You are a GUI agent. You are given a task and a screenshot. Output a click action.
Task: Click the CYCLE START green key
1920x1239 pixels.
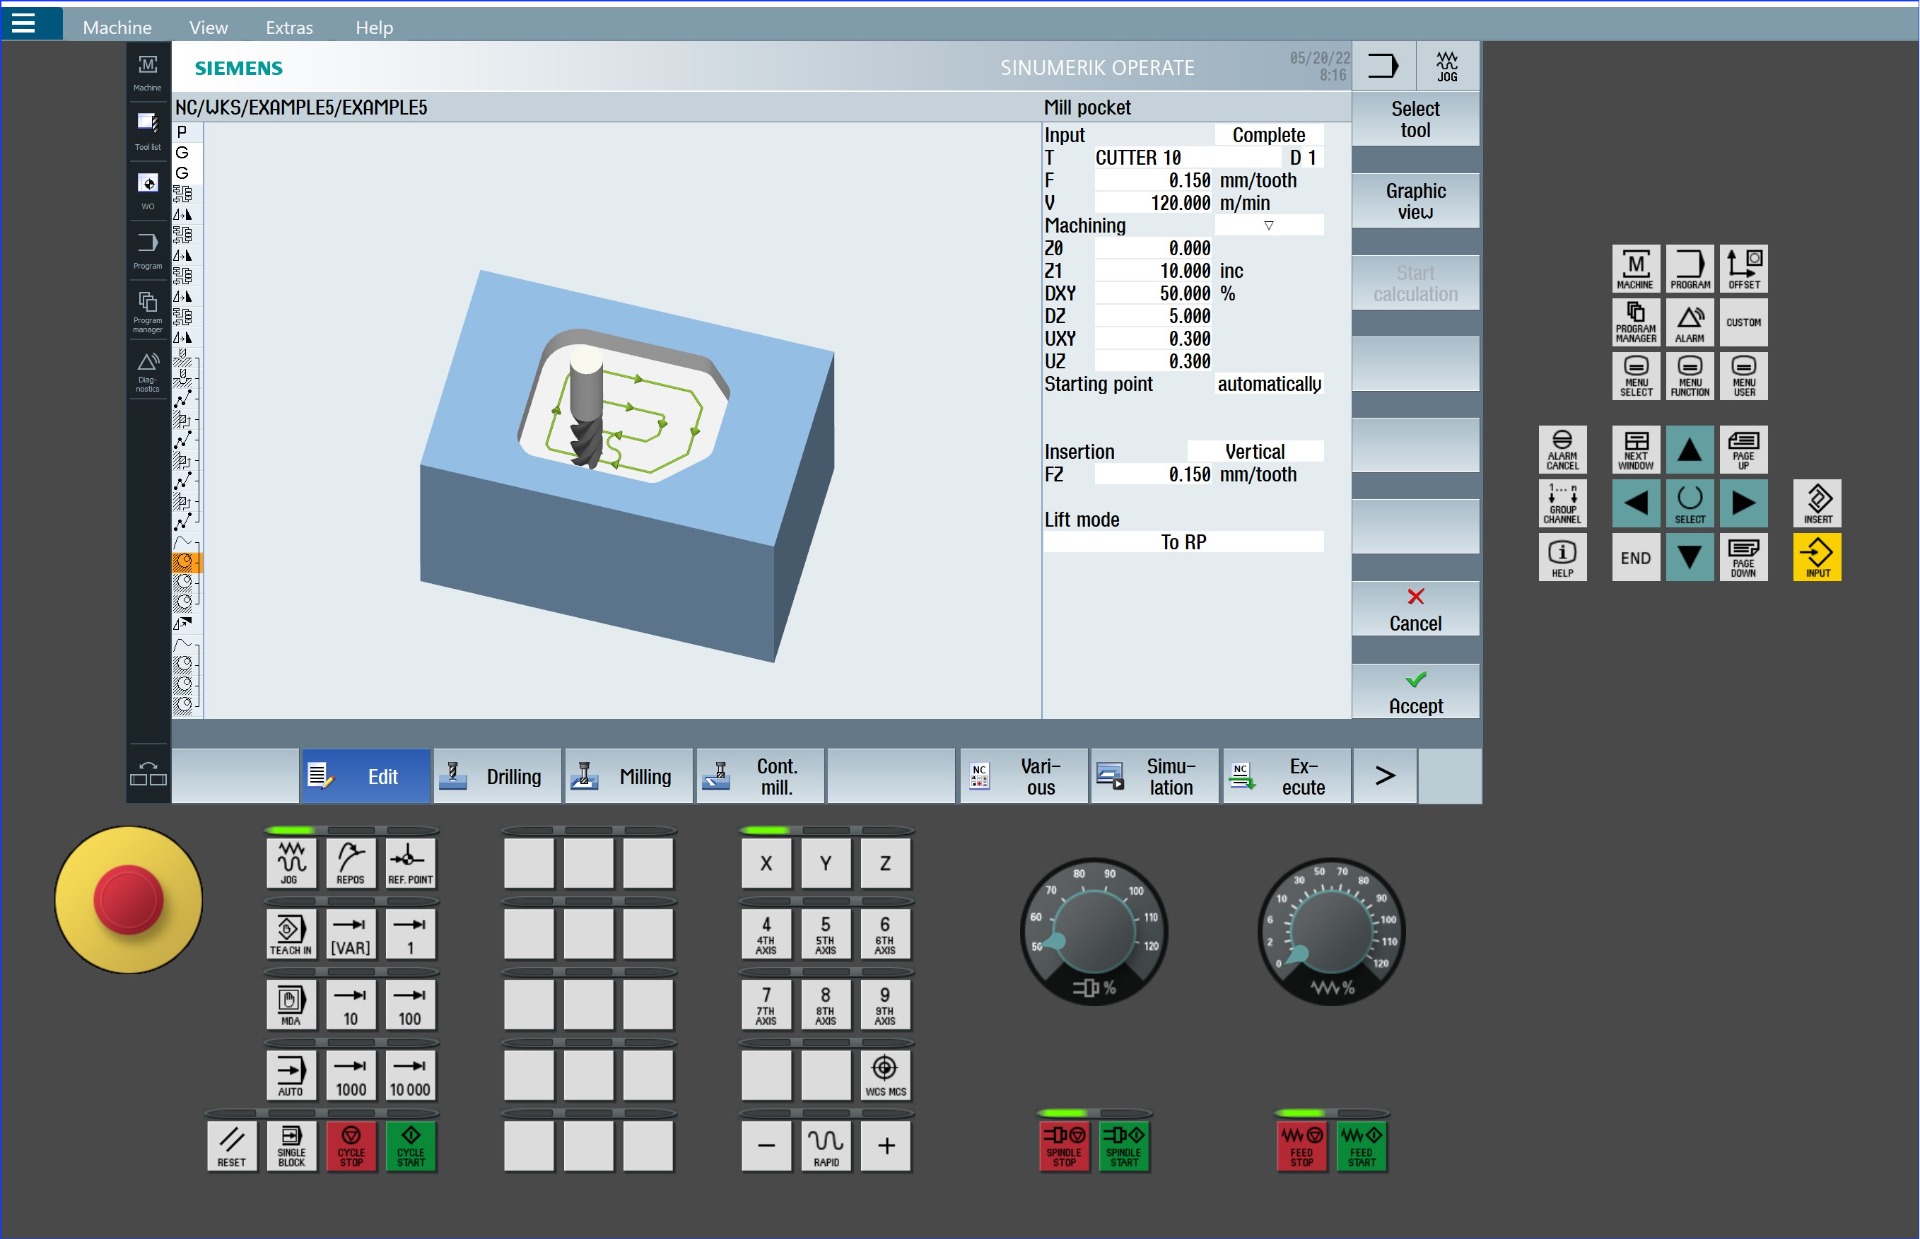coord(411,1145)
